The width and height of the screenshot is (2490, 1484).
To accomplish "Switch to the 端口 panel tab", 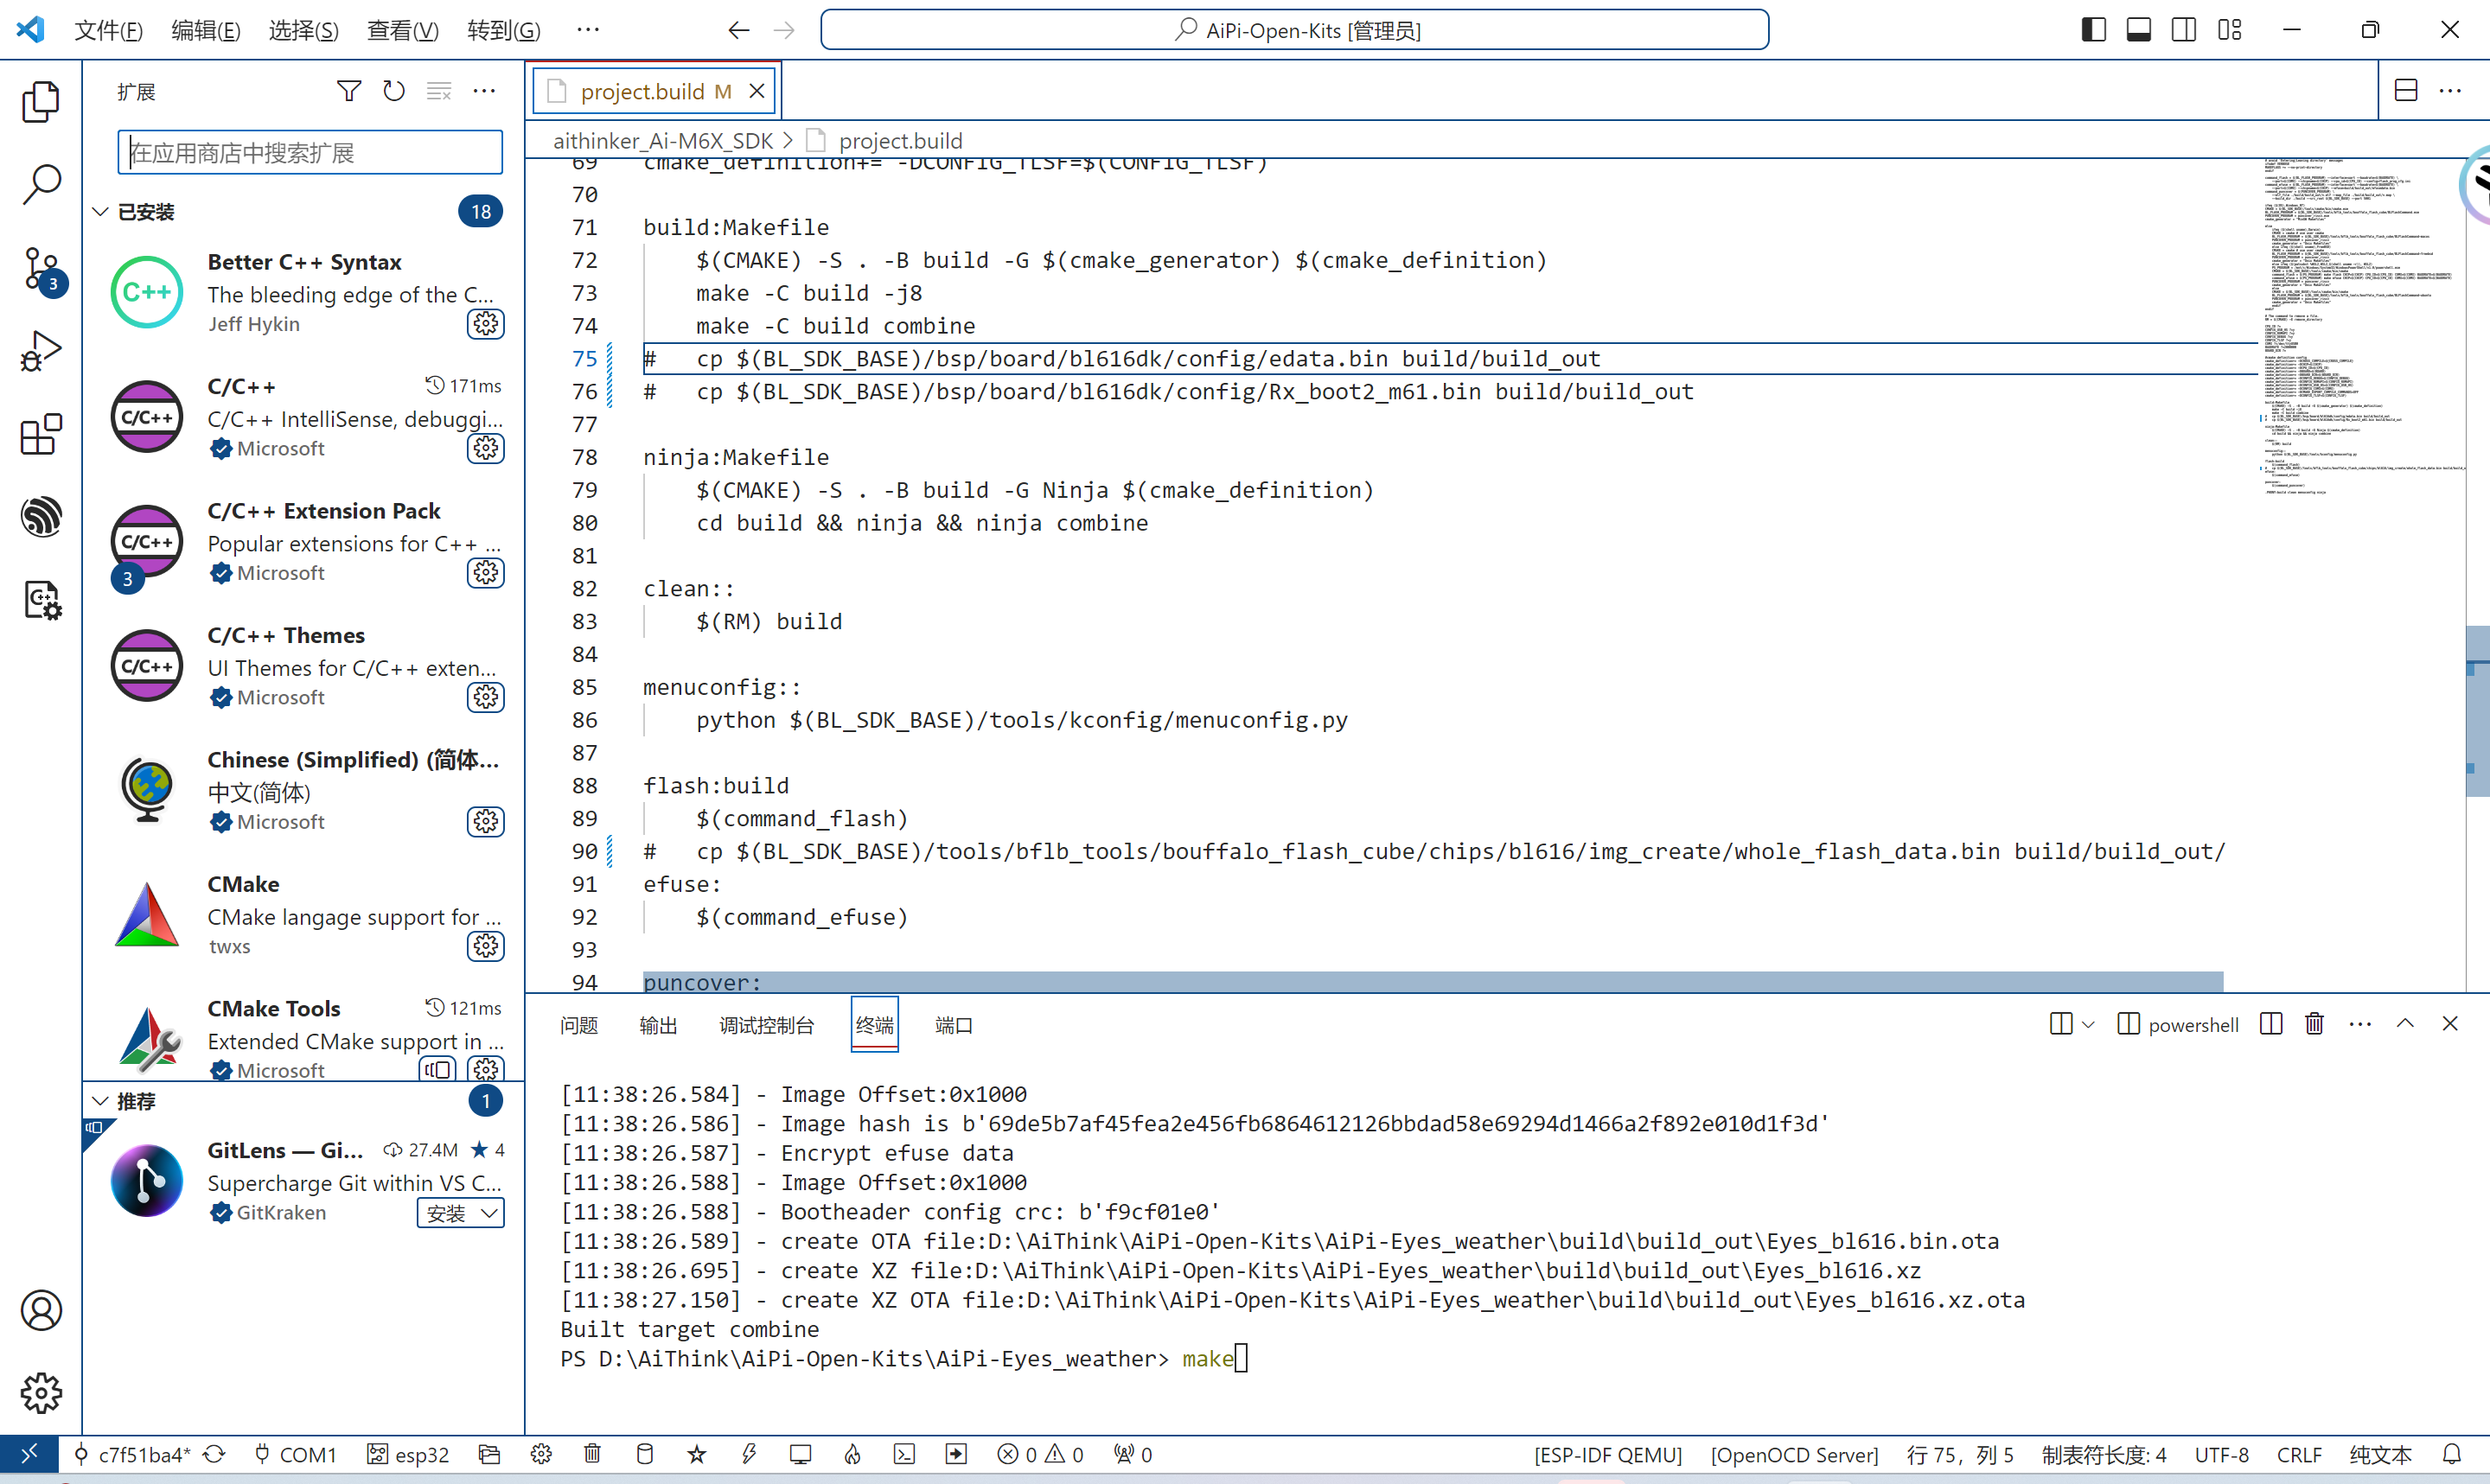I will click(953, 1024).
